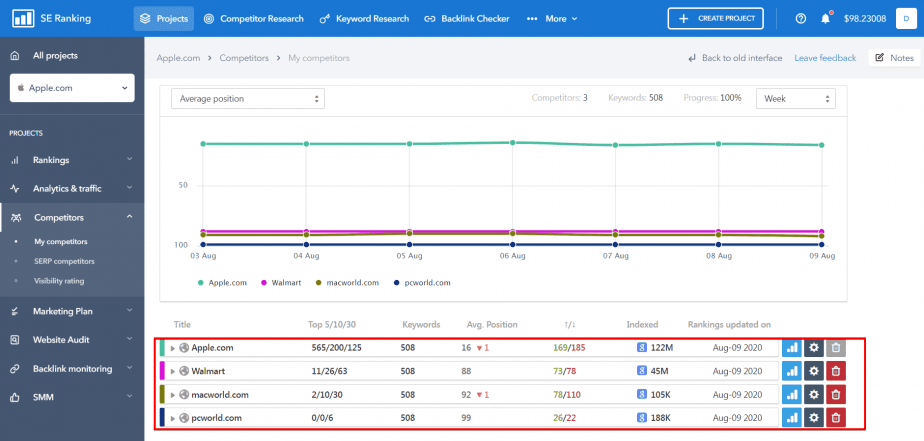
Task: Open Competitor Research in top navigation
Action: (253, 18)
